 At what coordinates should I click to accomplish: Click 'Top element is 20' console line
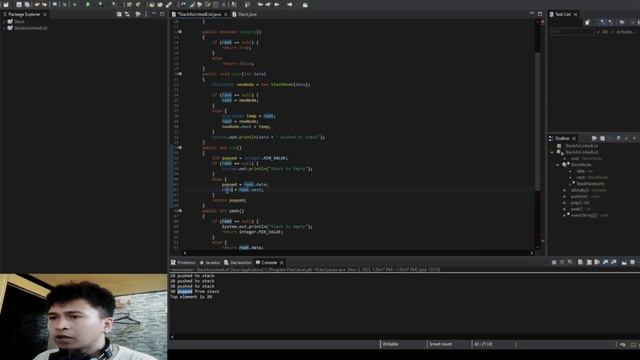pos(191,297)
